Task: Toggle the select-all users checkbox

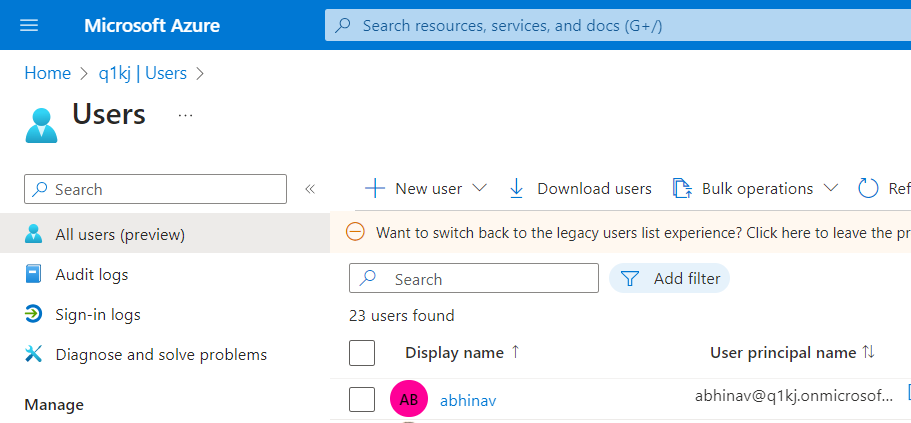Action: tap(362, 353)
